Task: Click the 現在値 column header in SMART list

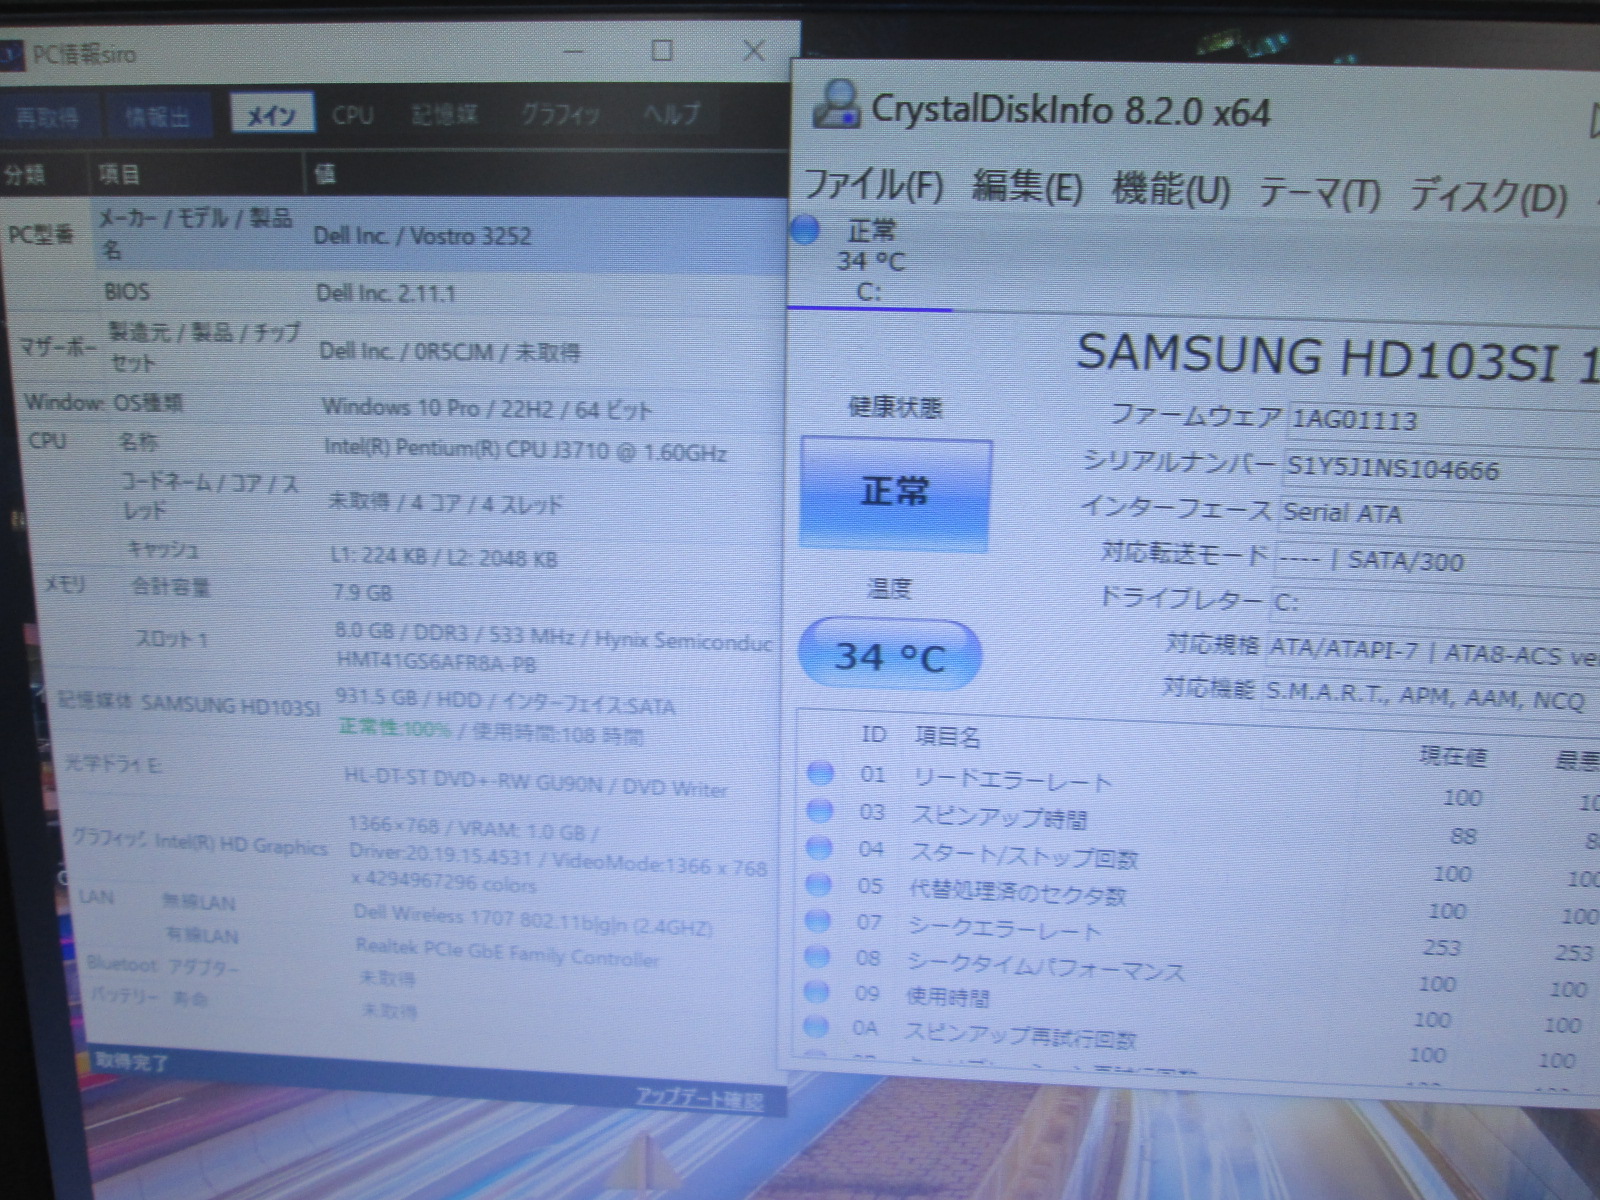Action: 1452,756
